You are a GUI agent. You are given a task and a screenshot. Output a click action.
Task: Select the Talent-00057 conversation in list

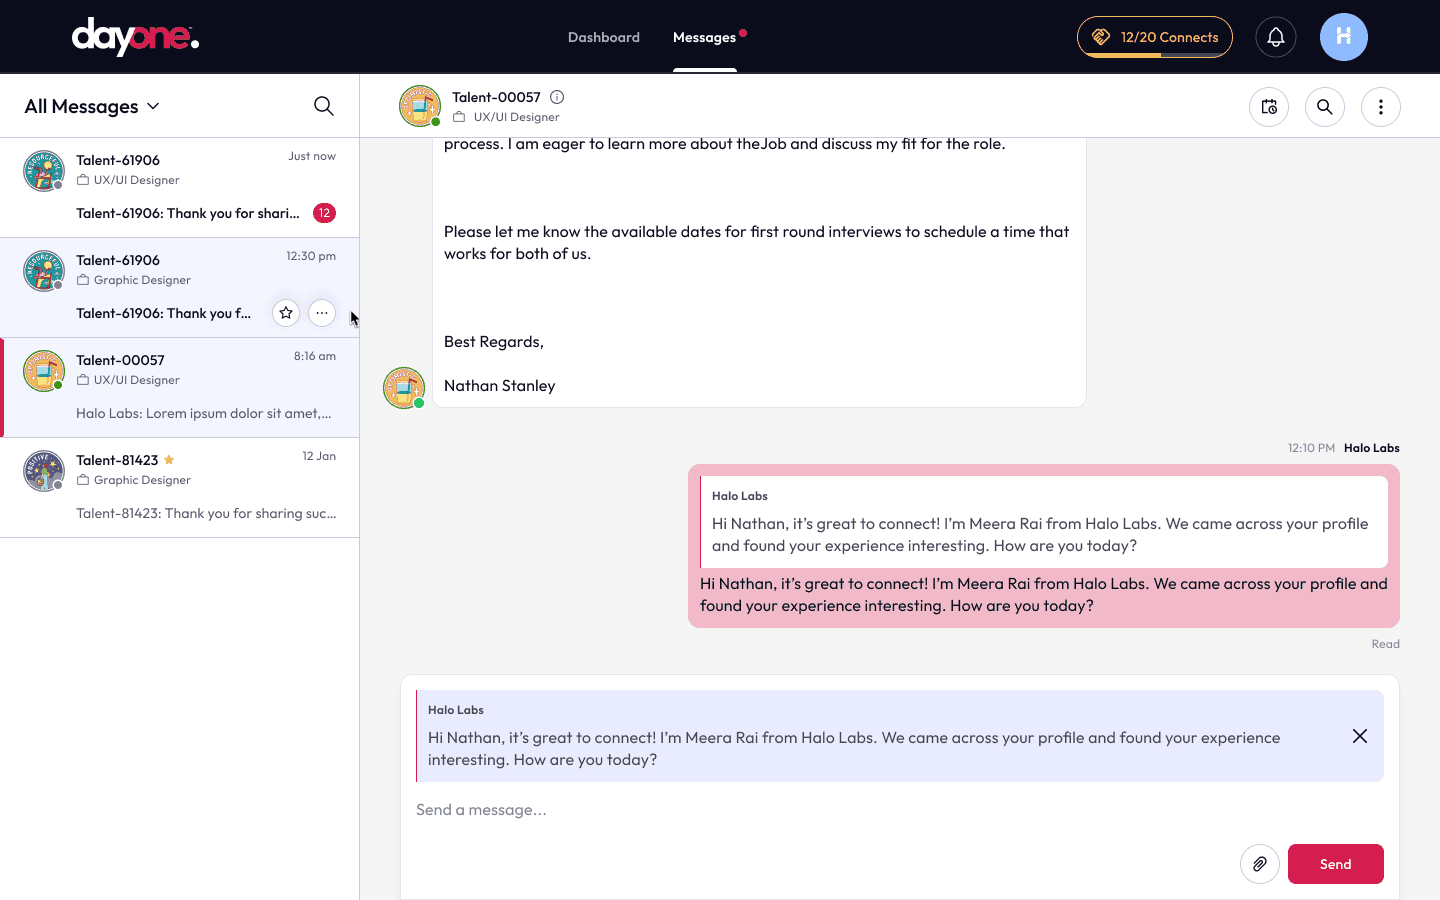(180, 388)
